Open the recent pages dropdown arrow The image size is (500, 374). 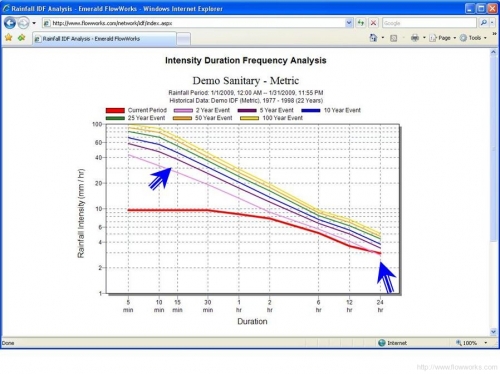pos(34,23)
